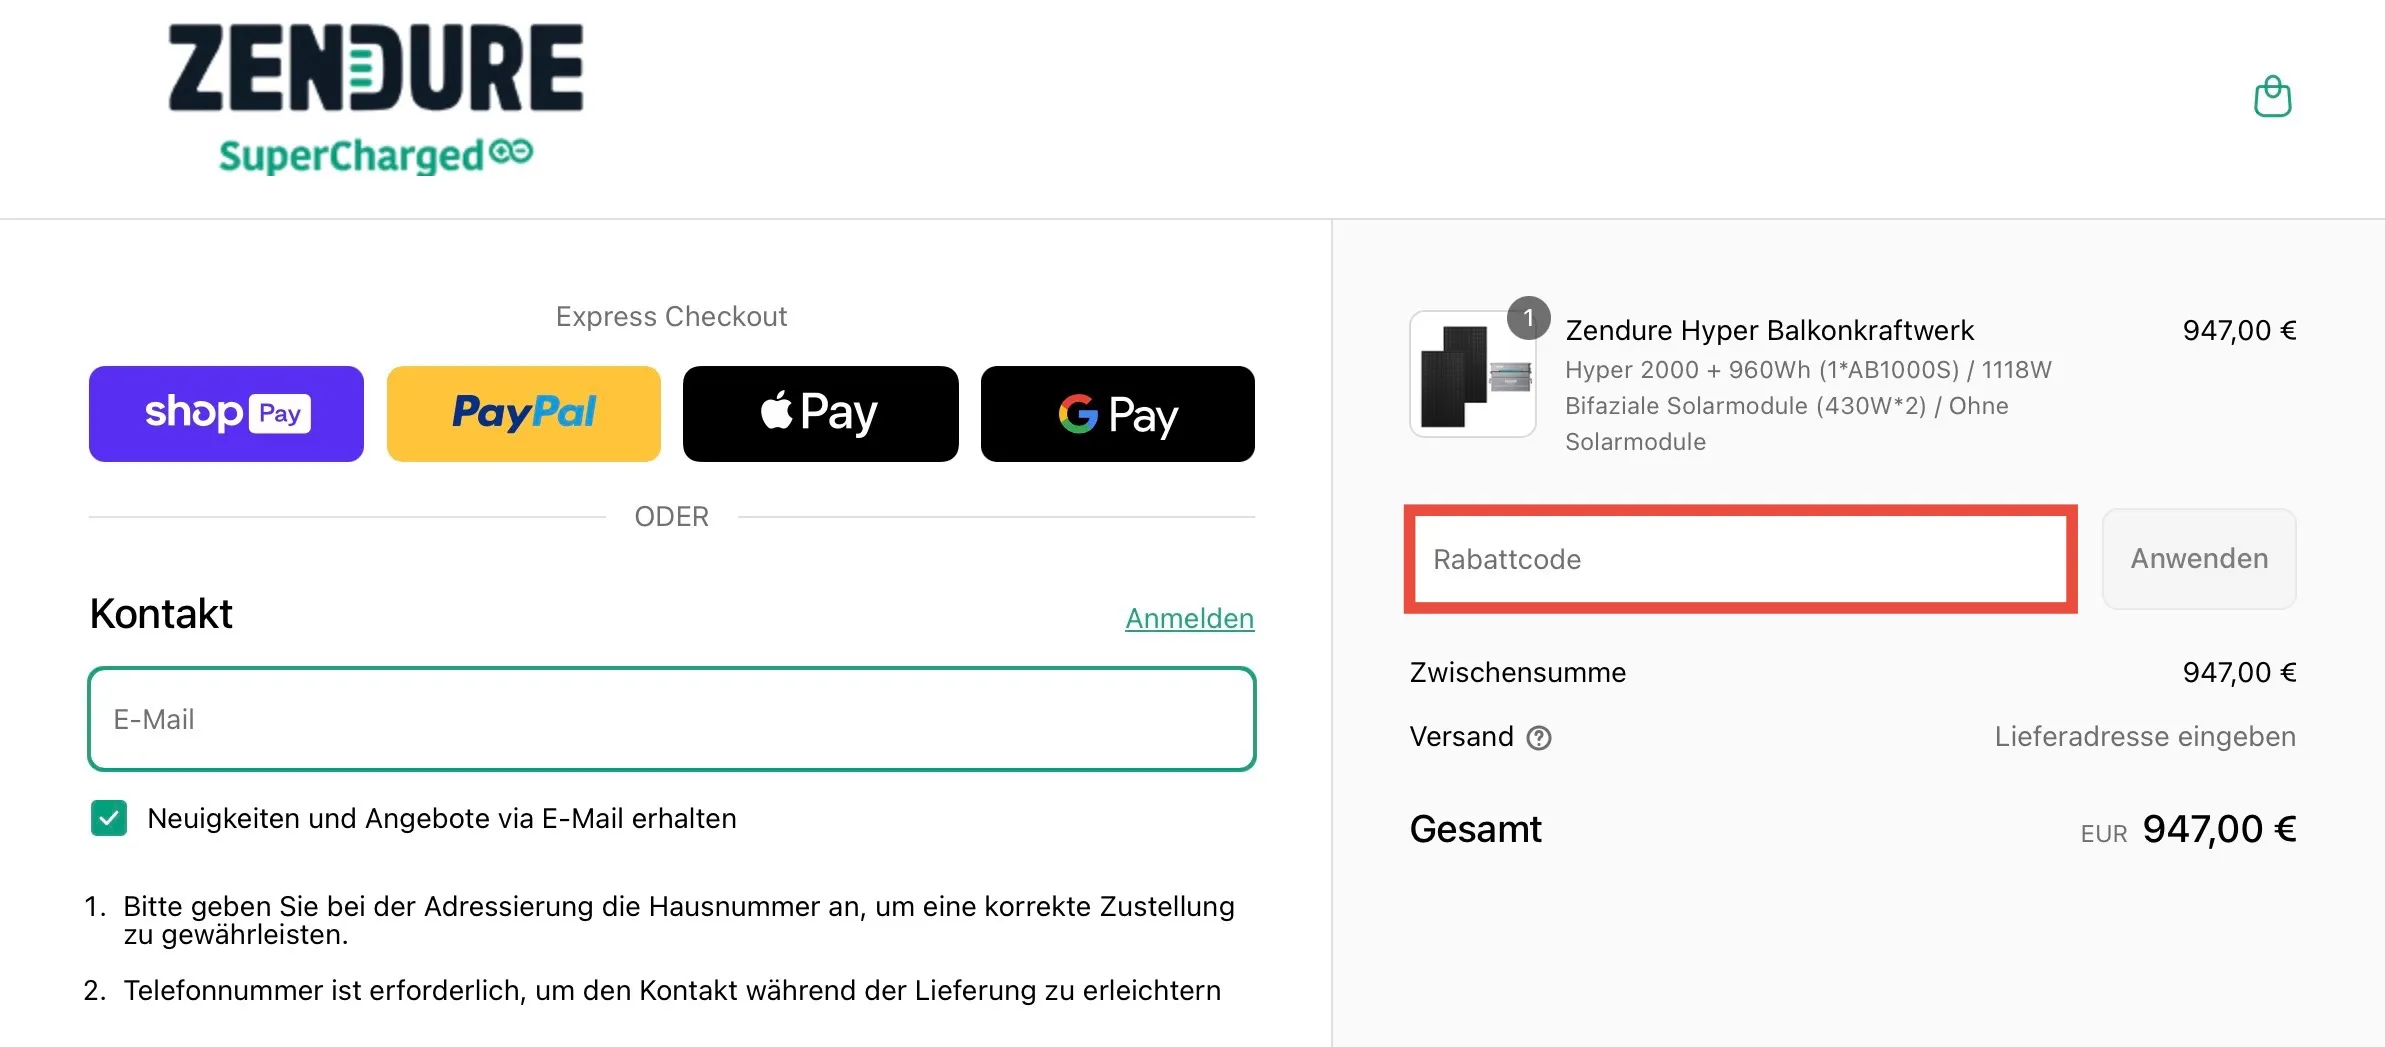The height and width of the screenshot is (1047, 2385).
Task: Open the Versand help question-mark icon
Action: 1539,738
